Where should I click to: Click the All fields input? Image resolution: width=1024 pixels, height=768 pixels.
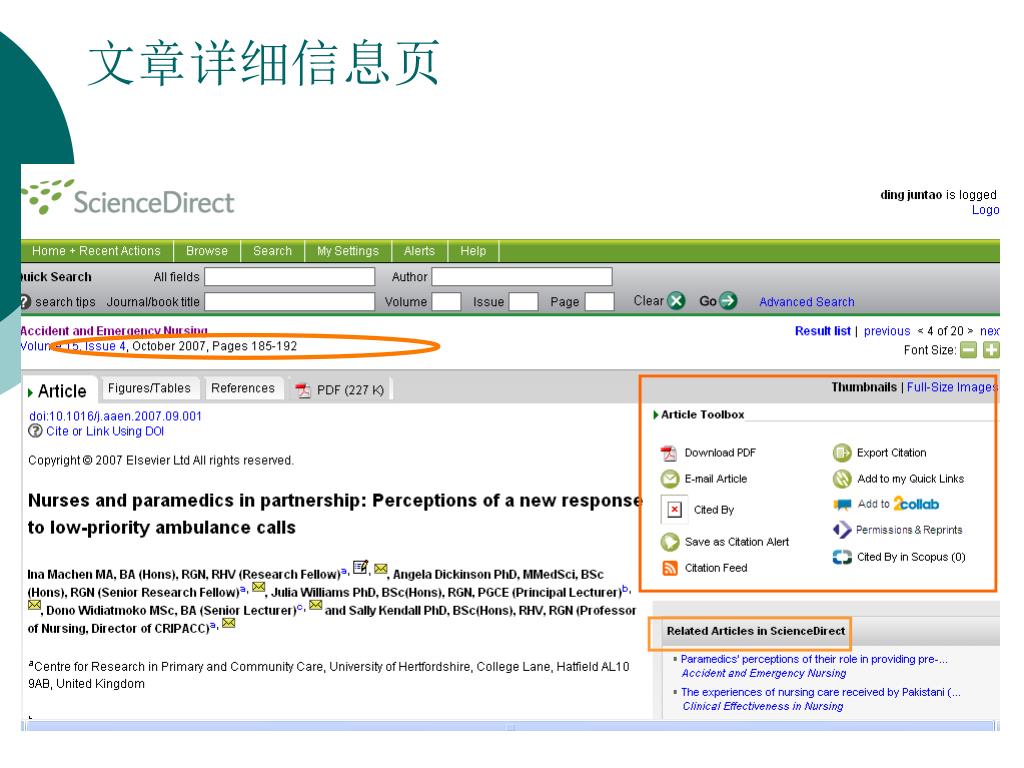coord(290,277)
